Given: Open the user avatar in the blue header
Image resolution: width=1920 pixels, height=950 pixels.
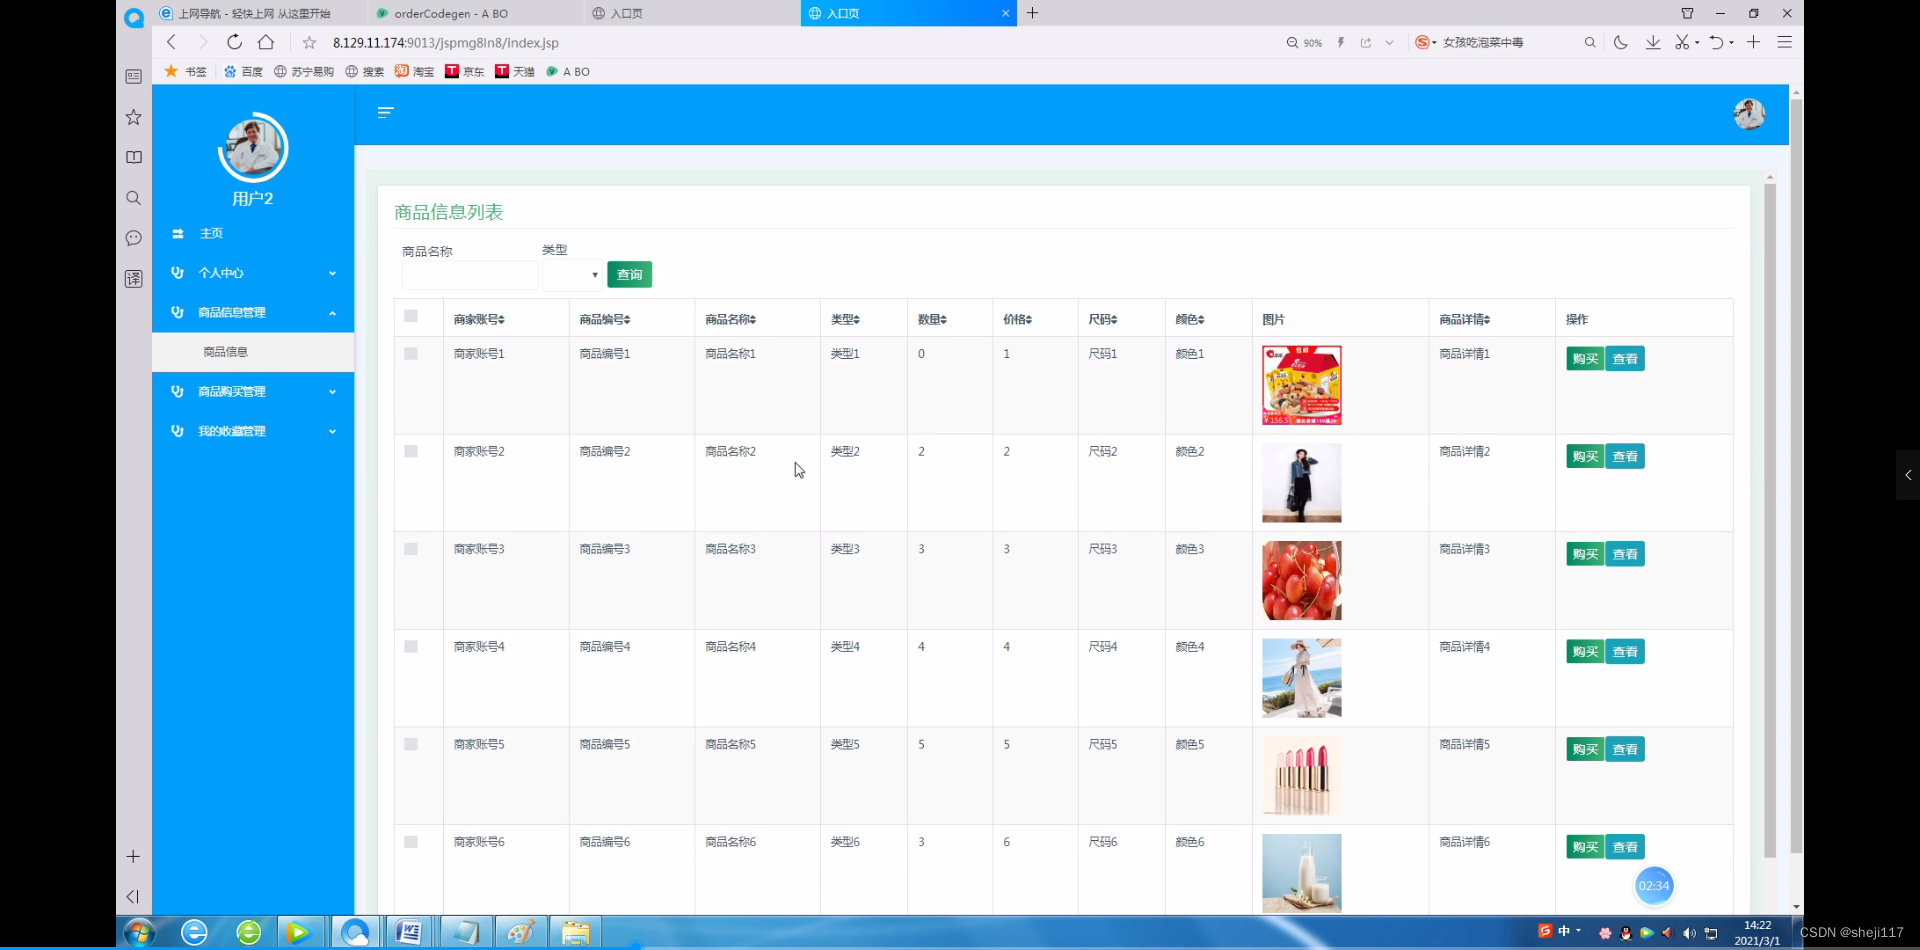Looking at the screenshot, I should [x=1749, y=114].
